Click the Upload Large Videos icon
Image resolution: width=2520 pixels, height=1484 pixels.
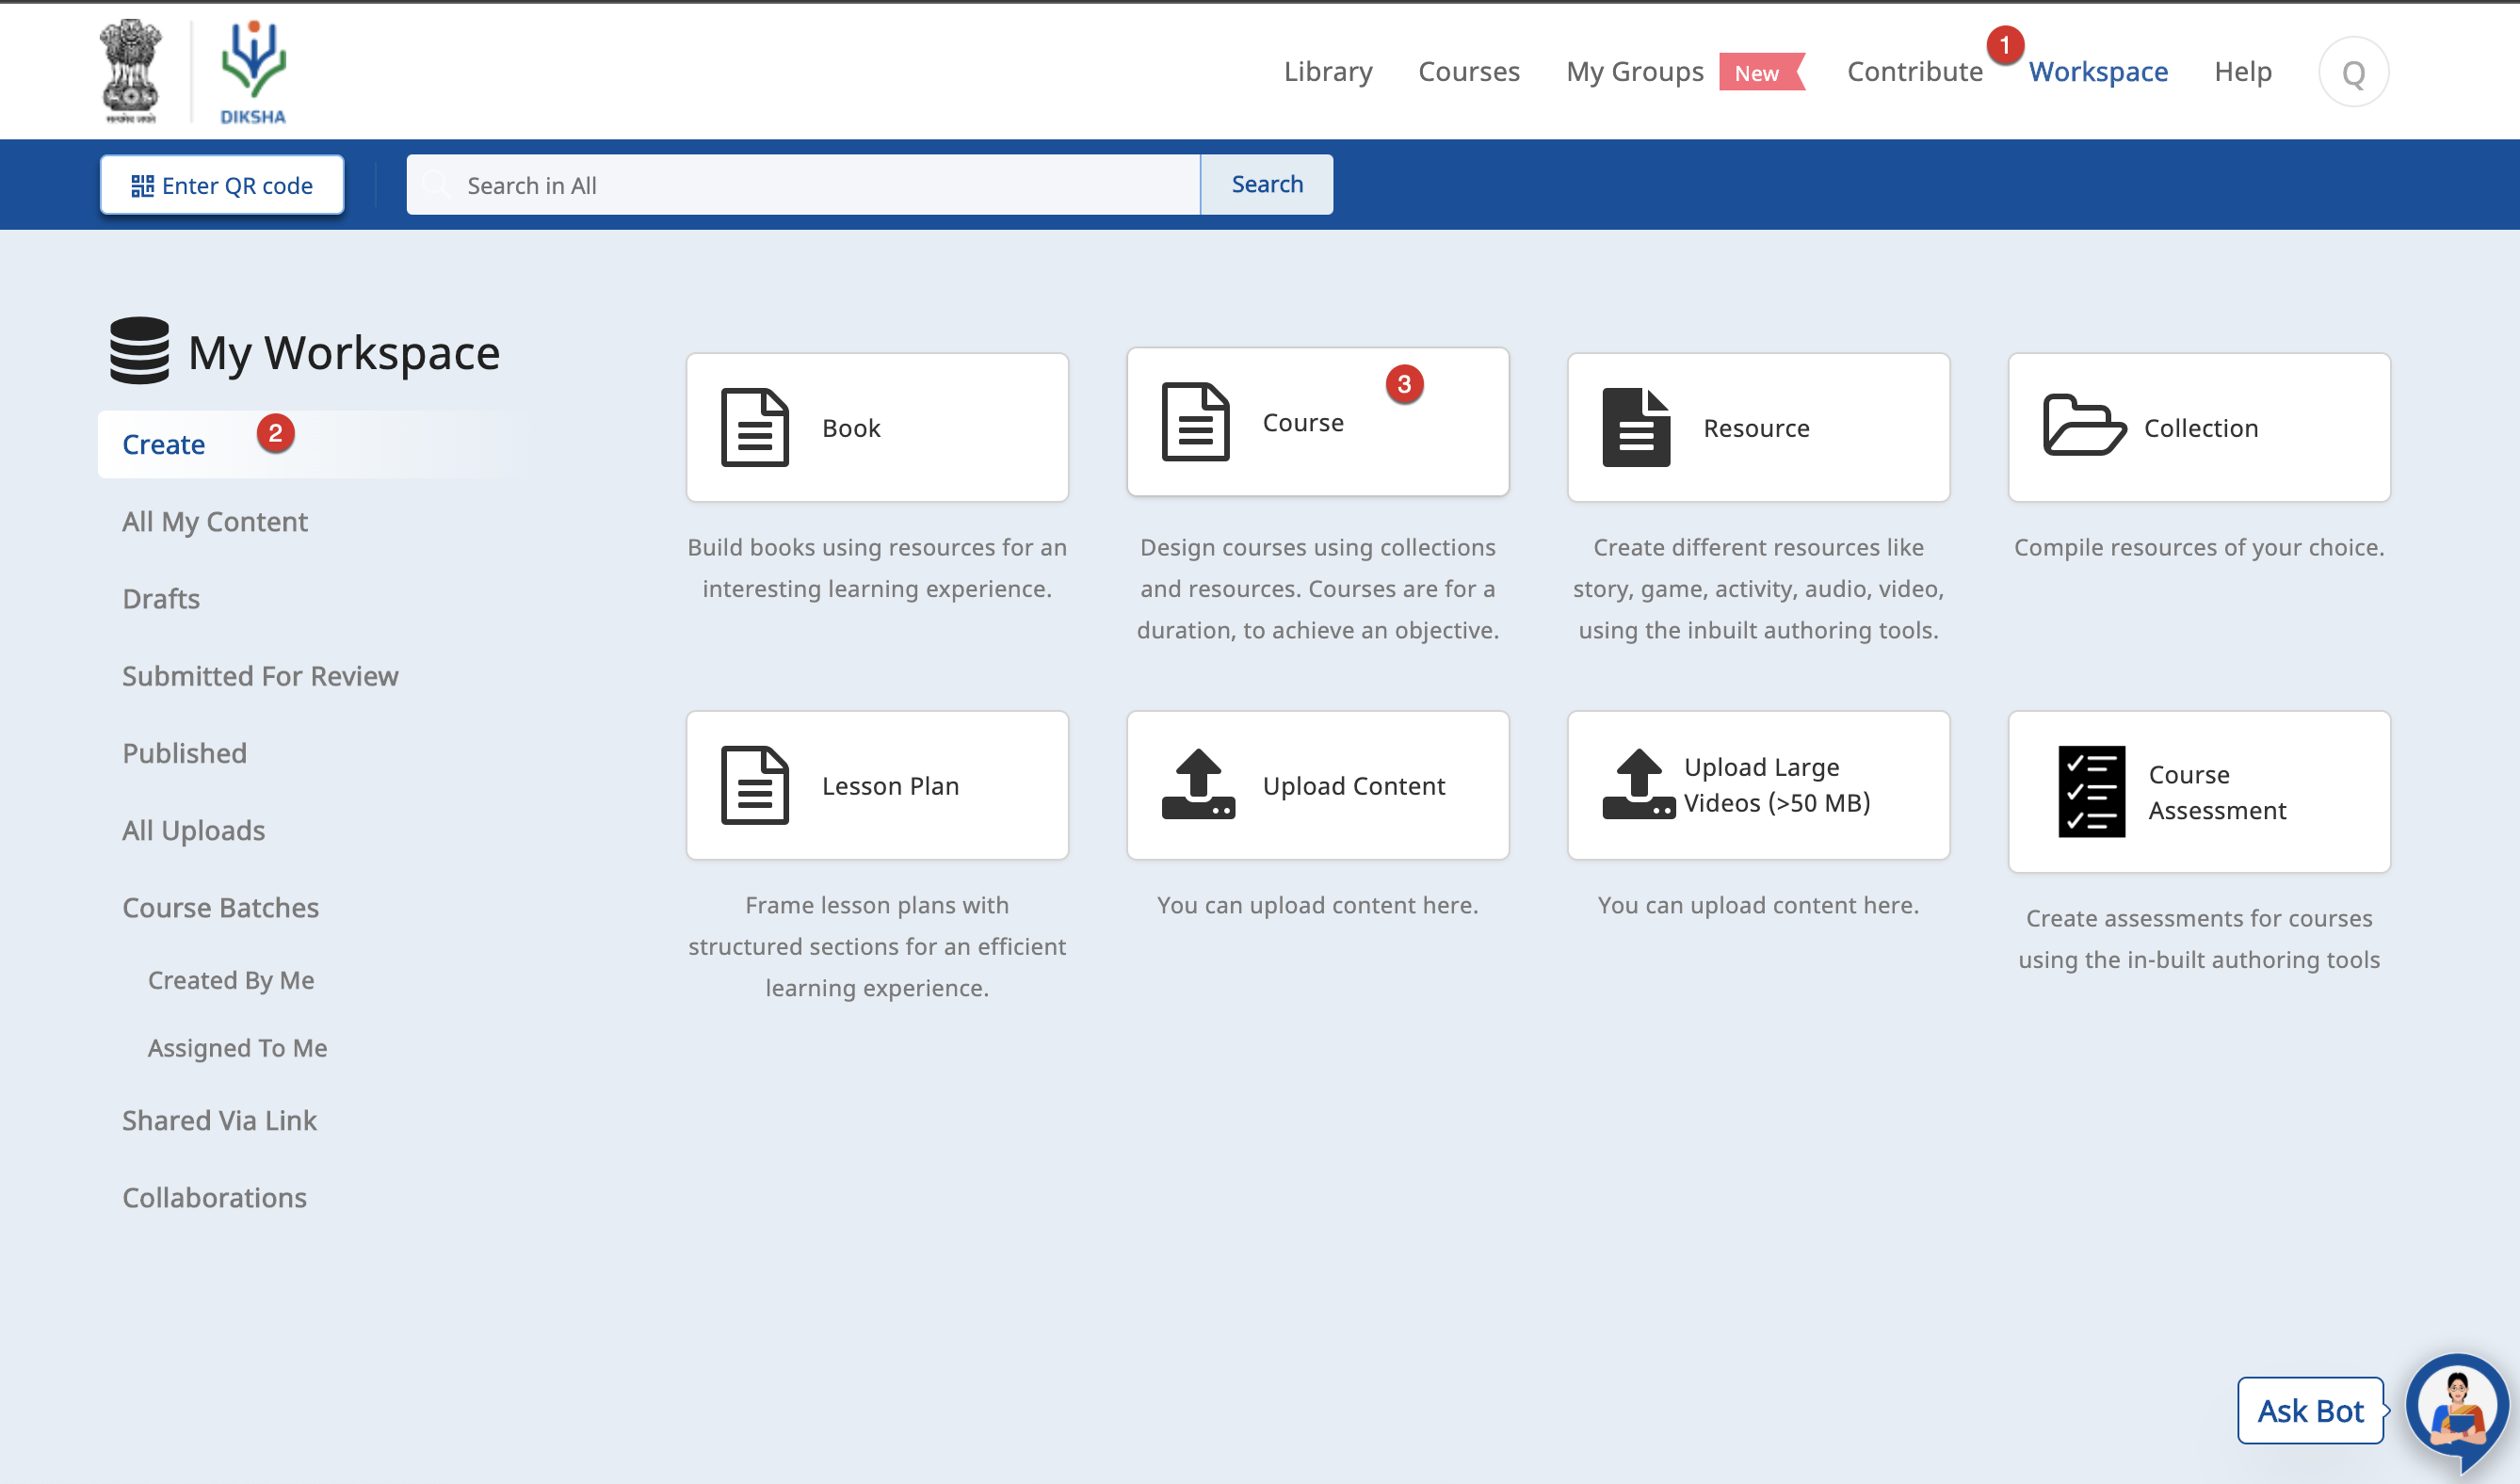1637,785
